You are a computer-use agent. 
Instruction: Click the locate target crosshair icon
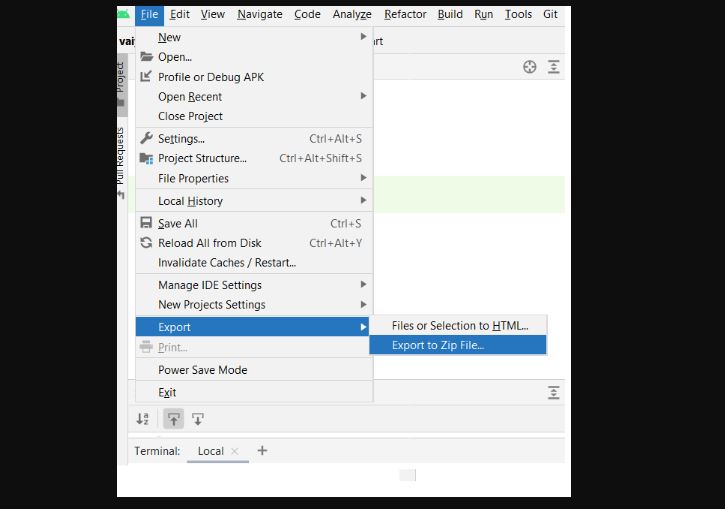click(x=529, y=67)
